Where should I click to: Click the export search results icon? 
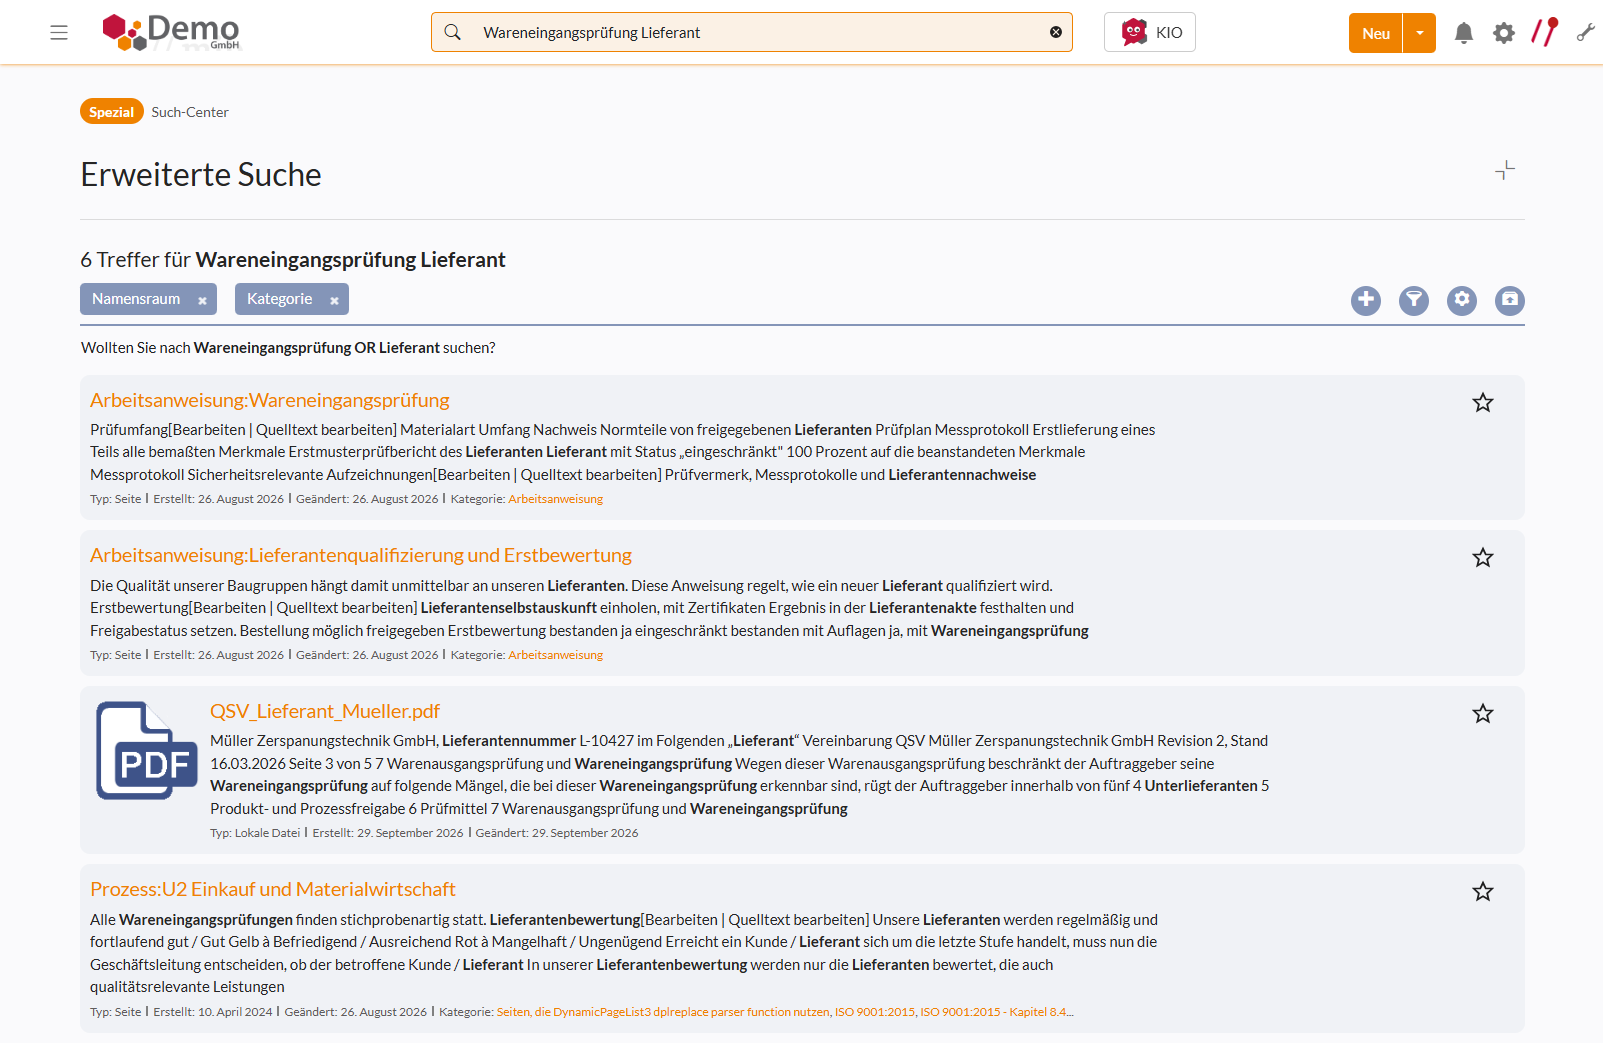[1510, 300]
